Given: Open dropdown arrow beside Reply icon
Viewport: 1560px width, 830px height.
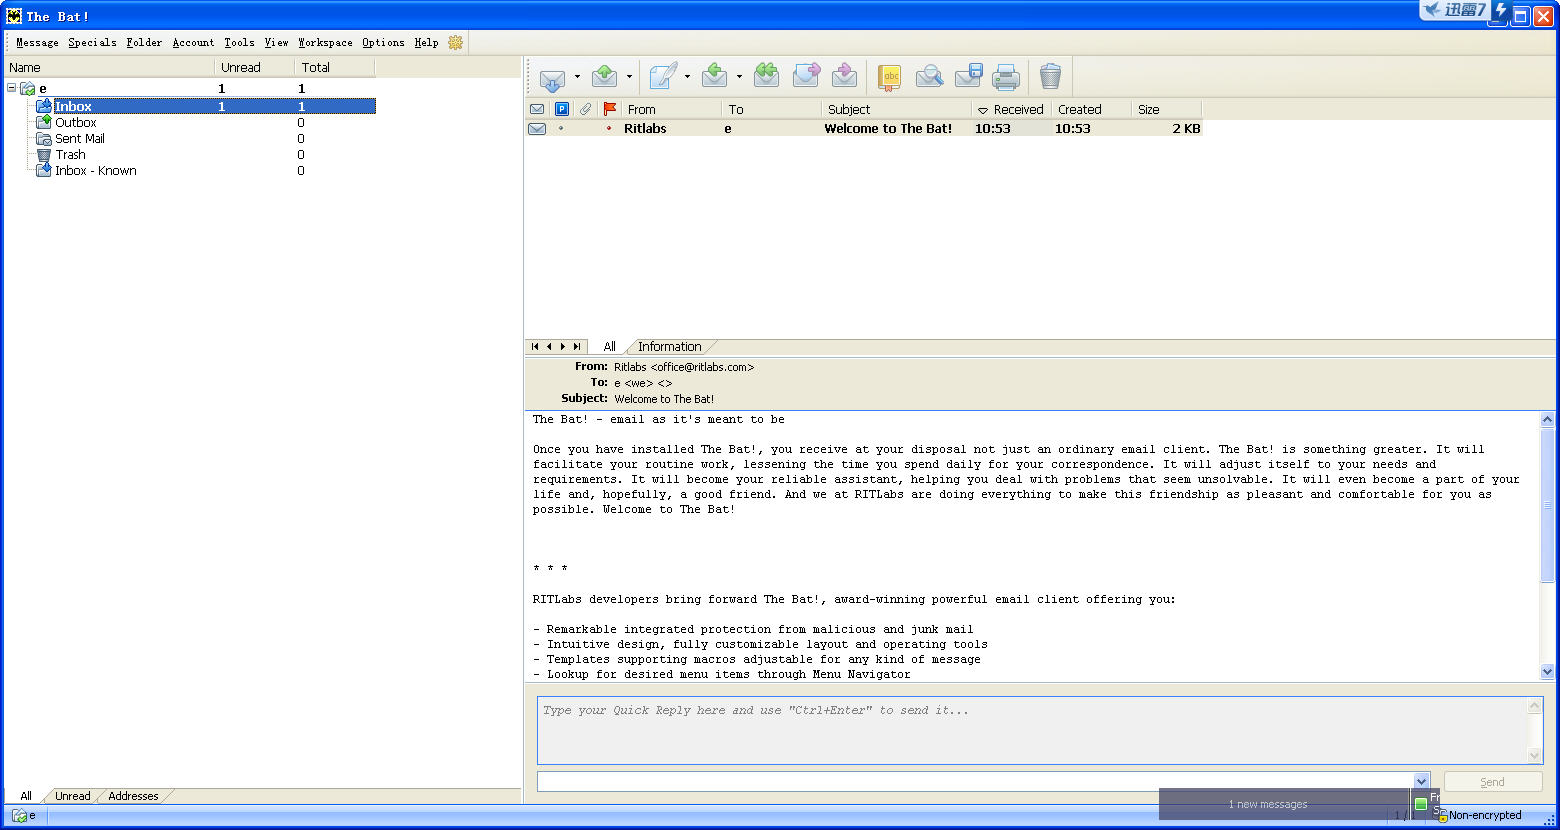Looking at the screenshot, I should point(739,77).
